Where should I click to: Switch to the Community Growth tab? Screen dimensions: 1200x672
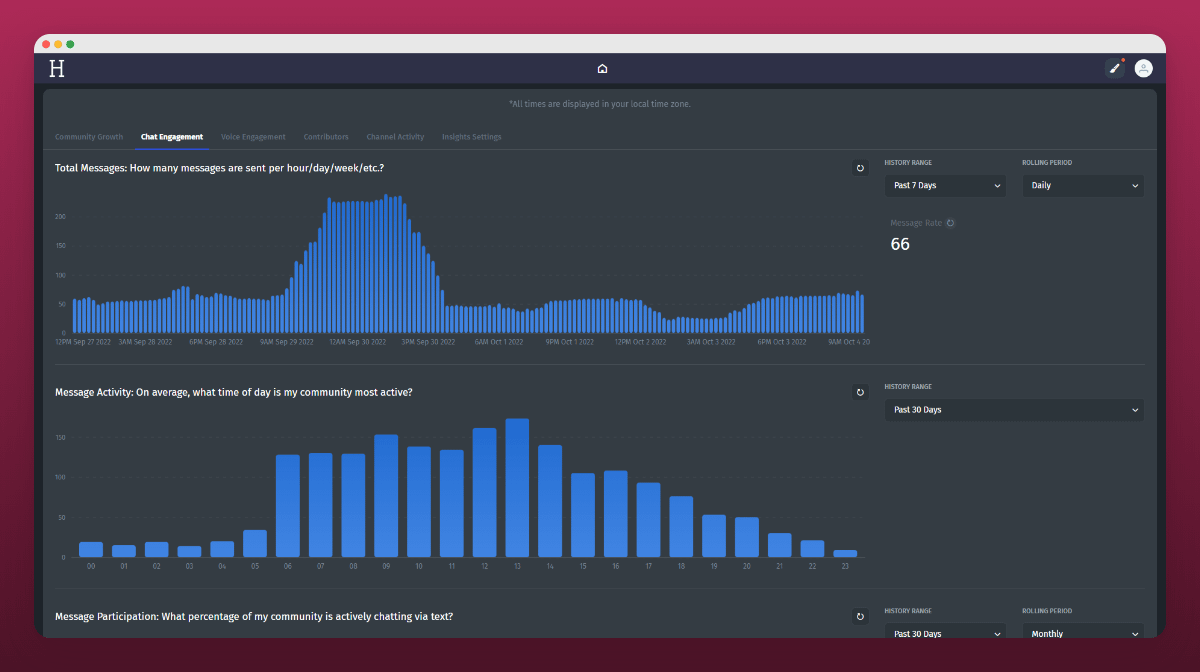click(x=89, y=137)
